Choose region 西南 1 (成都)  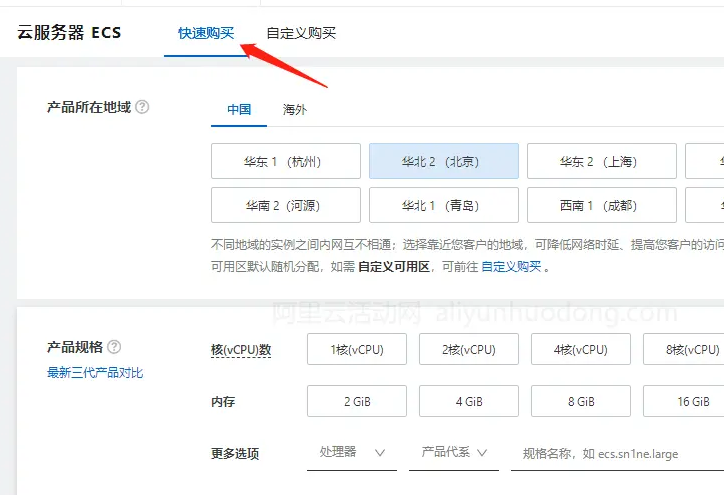pos(602,205)
